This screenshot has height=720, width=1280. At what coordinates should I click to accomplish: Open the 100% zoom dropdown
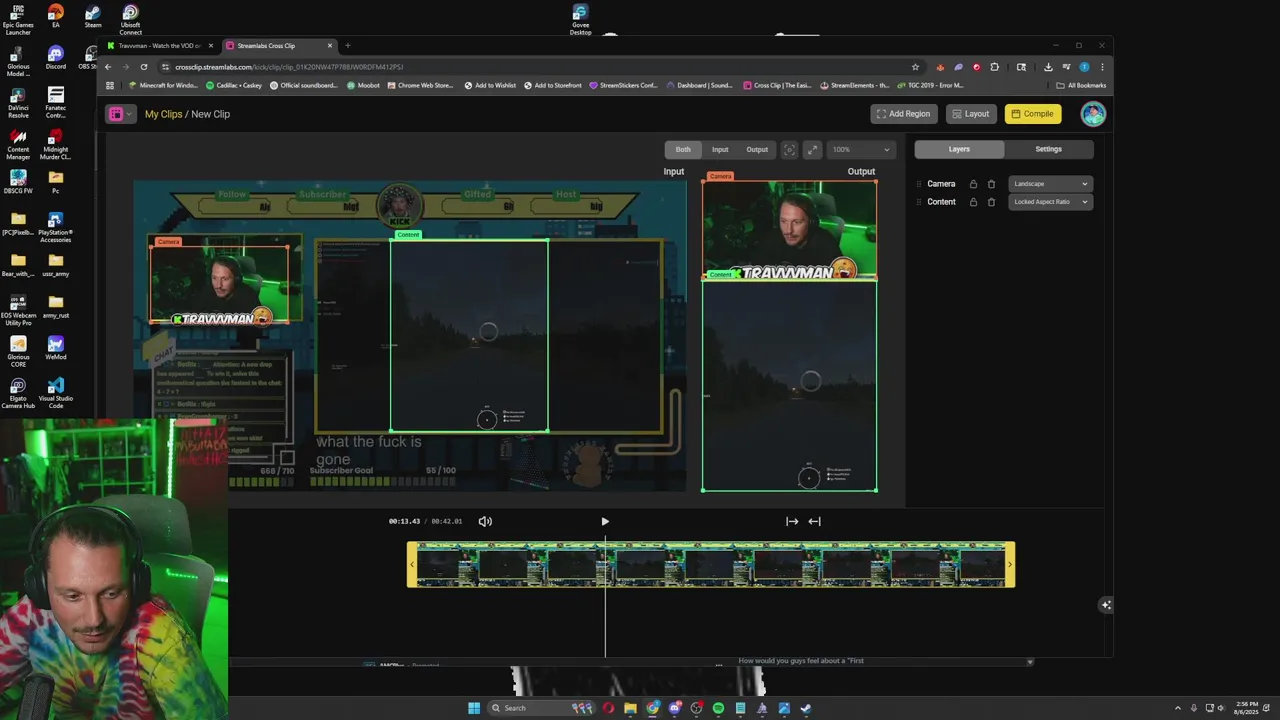click(860, 150)
